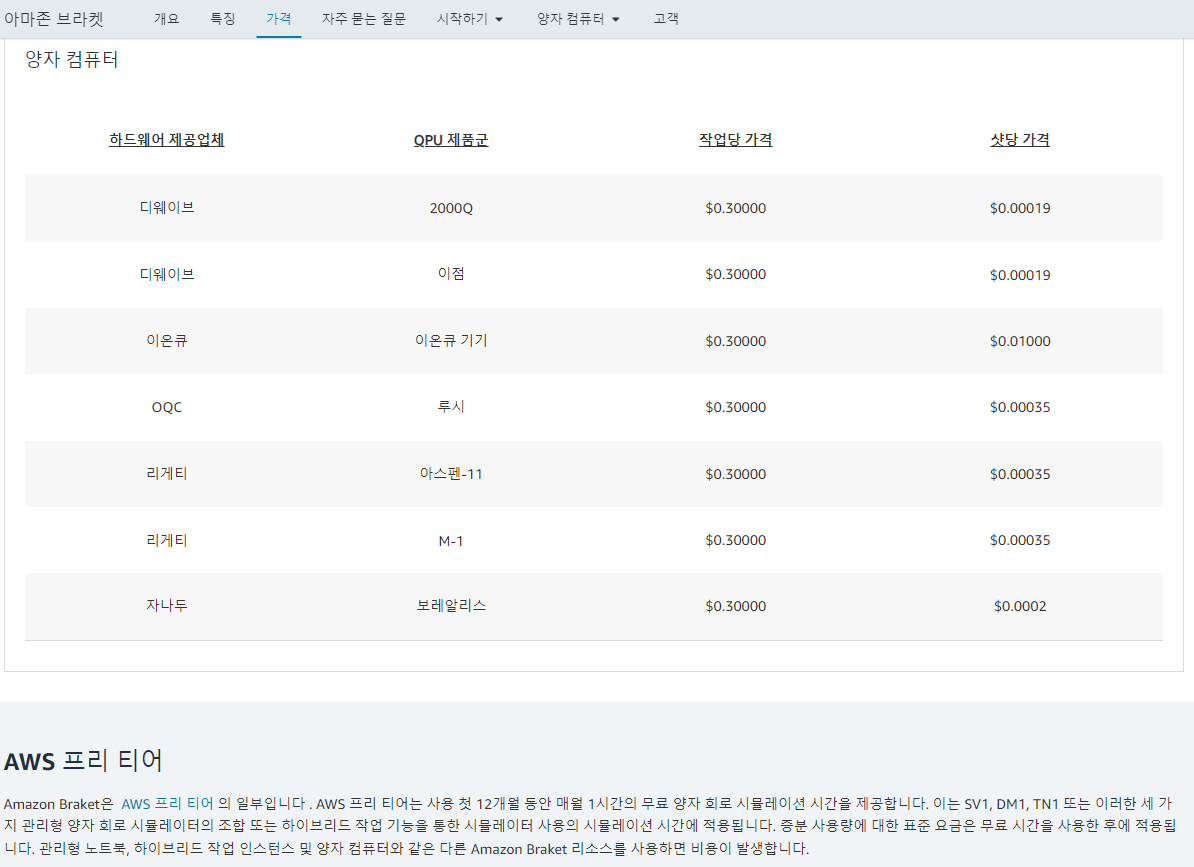Select the 아스펜-11 cell
The width and height of the screenshot is (1194, 867).
click(451, 473)
